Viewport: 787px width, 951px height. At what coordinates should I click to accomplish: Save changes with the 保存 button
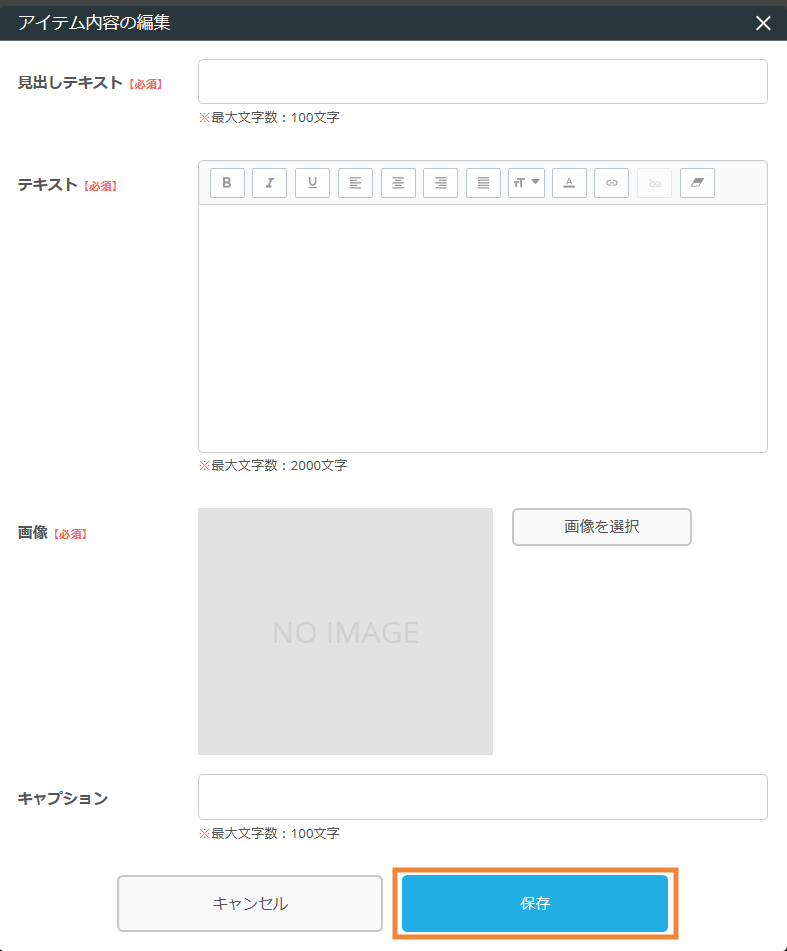535,903
